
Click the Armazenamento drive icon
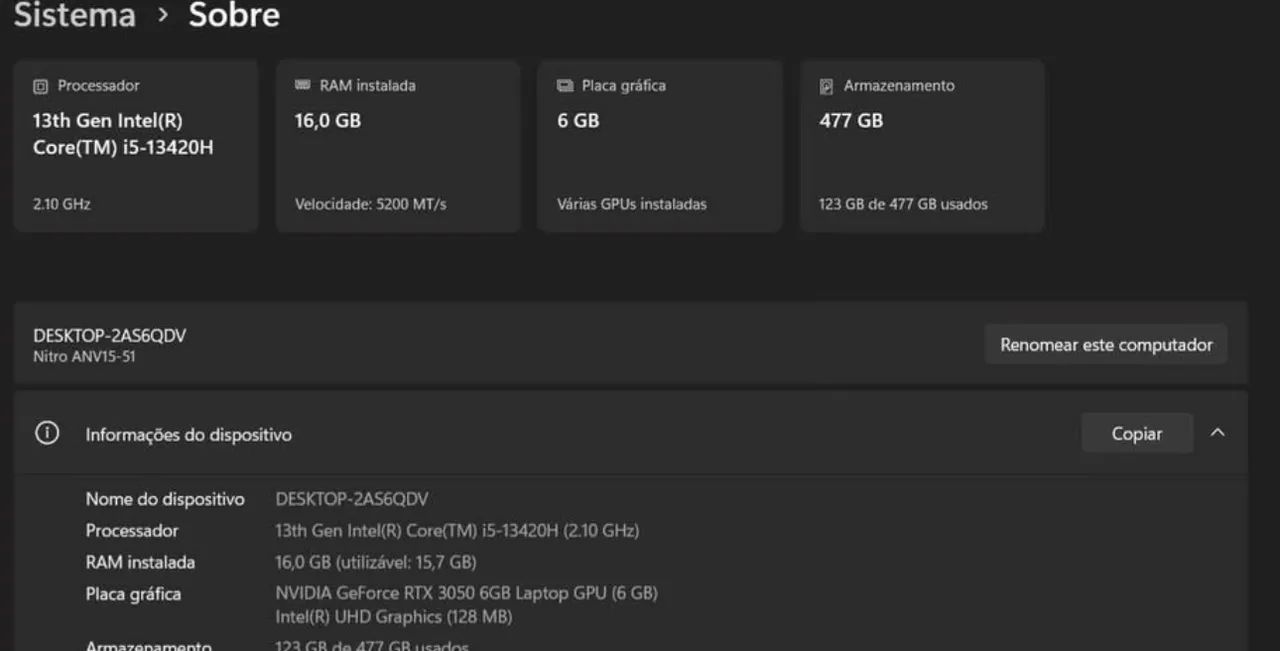click(826, 86)
